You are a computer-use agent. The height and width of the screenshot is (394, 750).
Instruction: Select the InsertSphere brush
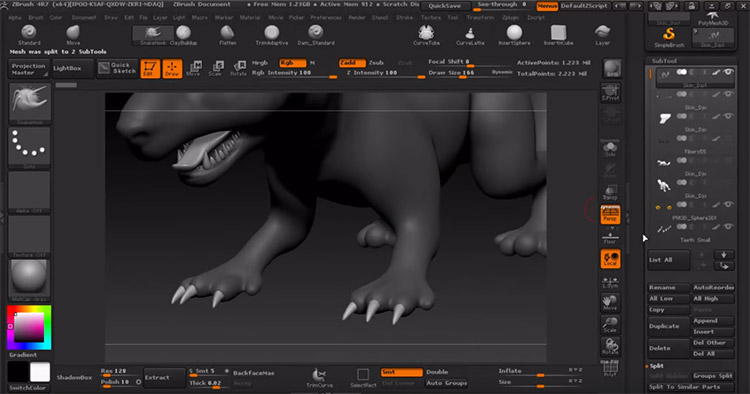[x=514, y=35]
